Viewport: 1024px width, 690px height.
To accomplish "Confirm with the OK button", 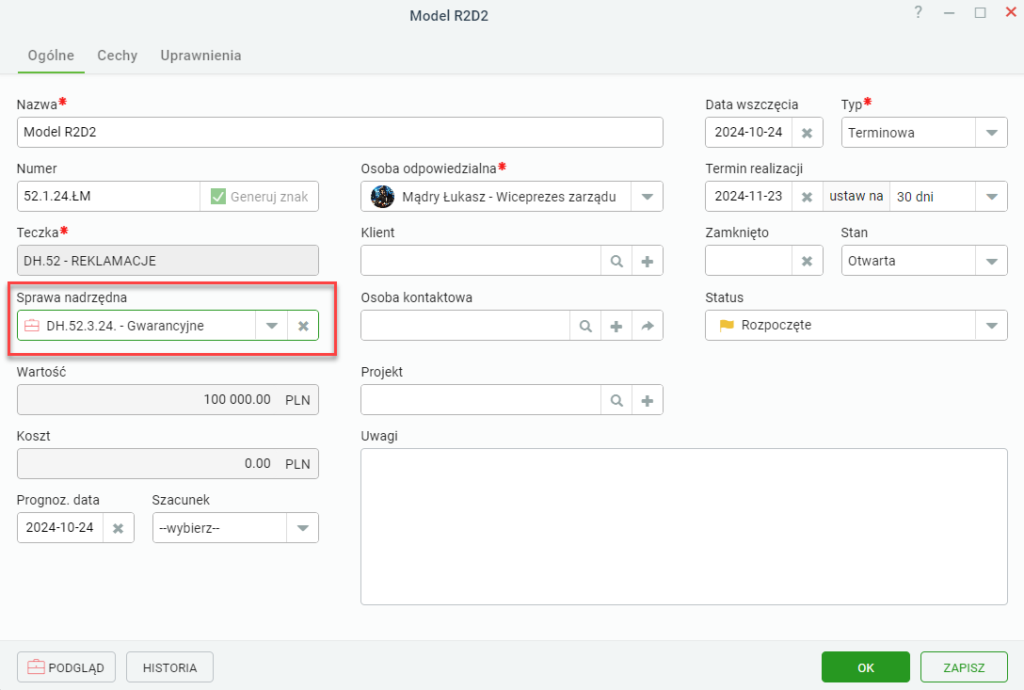I will pos(865,667).
